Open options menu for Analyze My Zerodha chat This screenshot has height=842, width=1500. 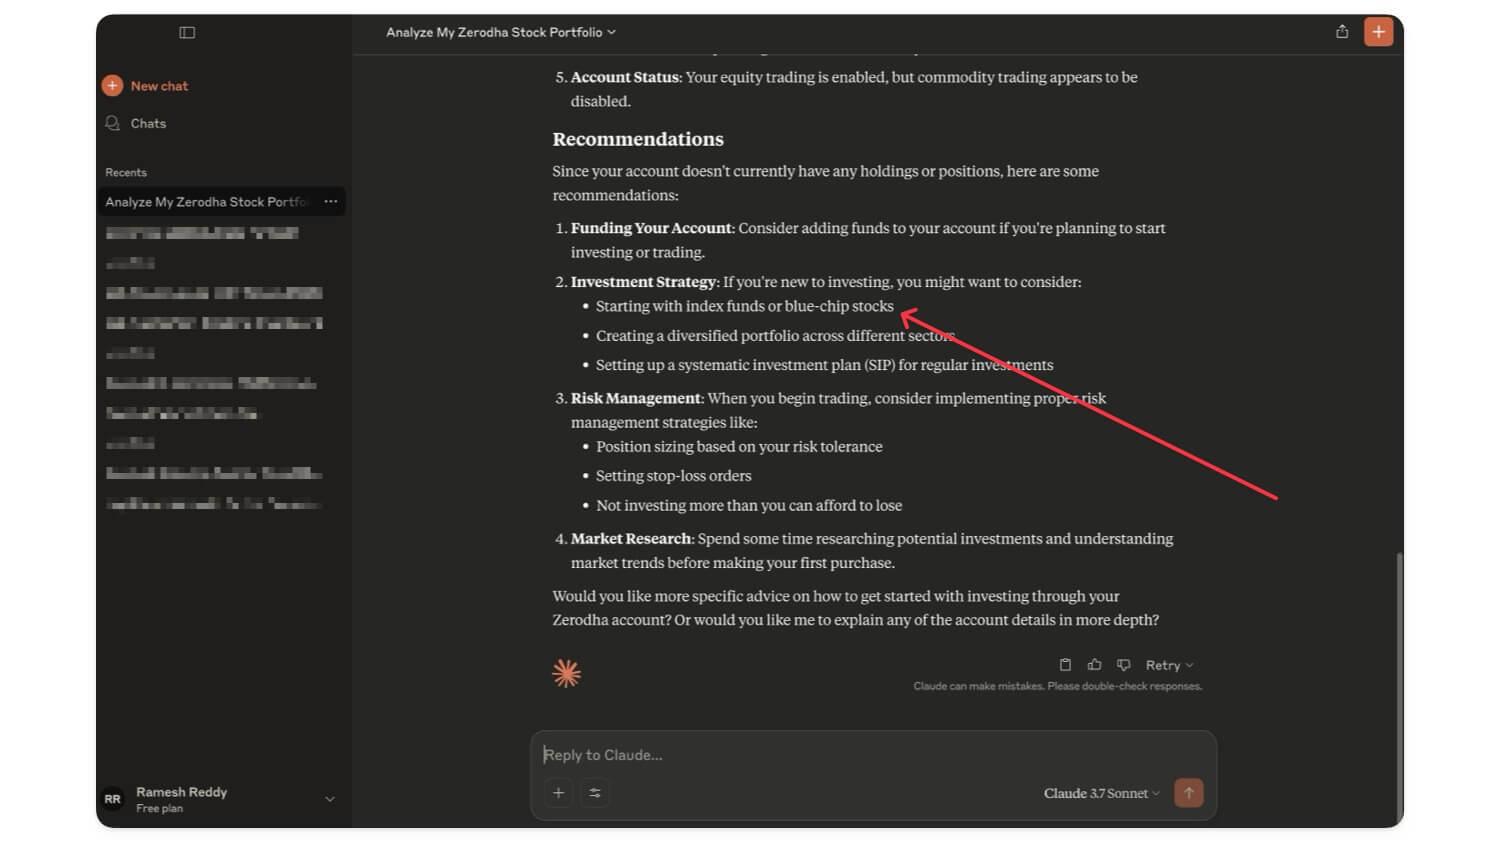click(331, 201)
